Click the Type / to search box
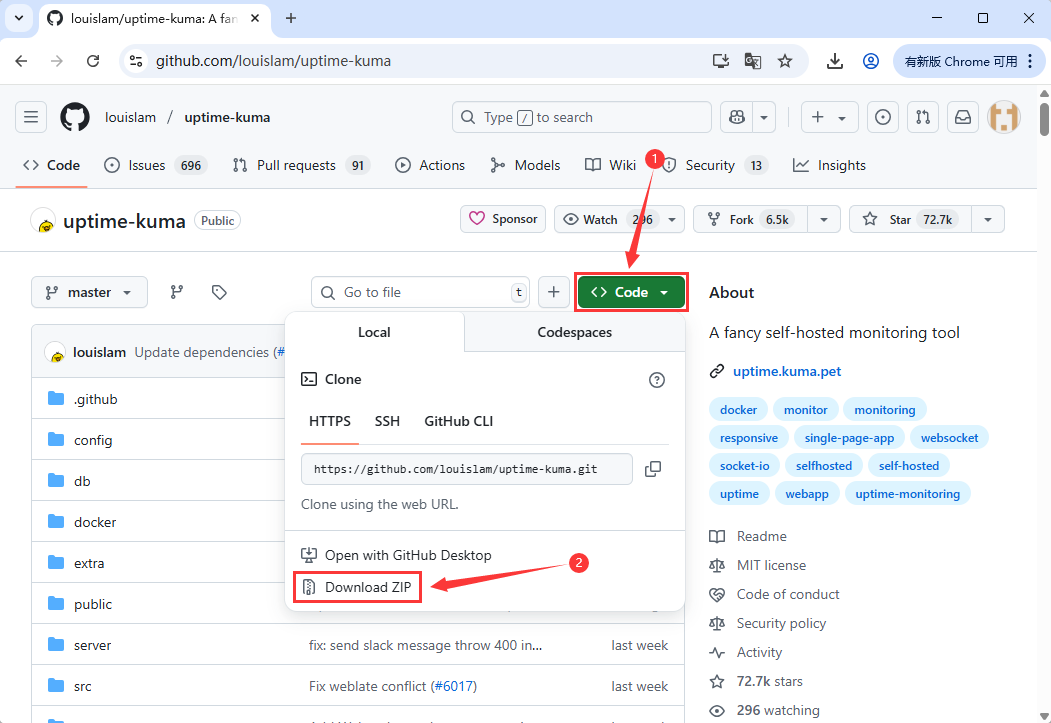 pos(582,117)
